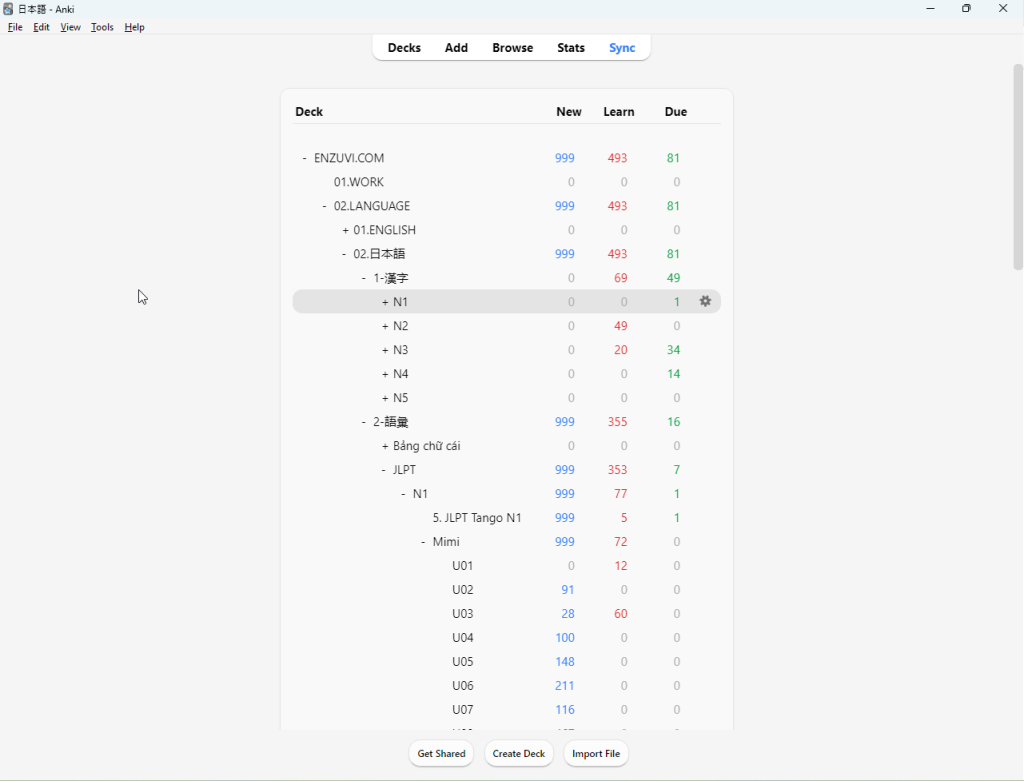Click the Import File button
1024x781 pixels.
(x=596, y=754)
